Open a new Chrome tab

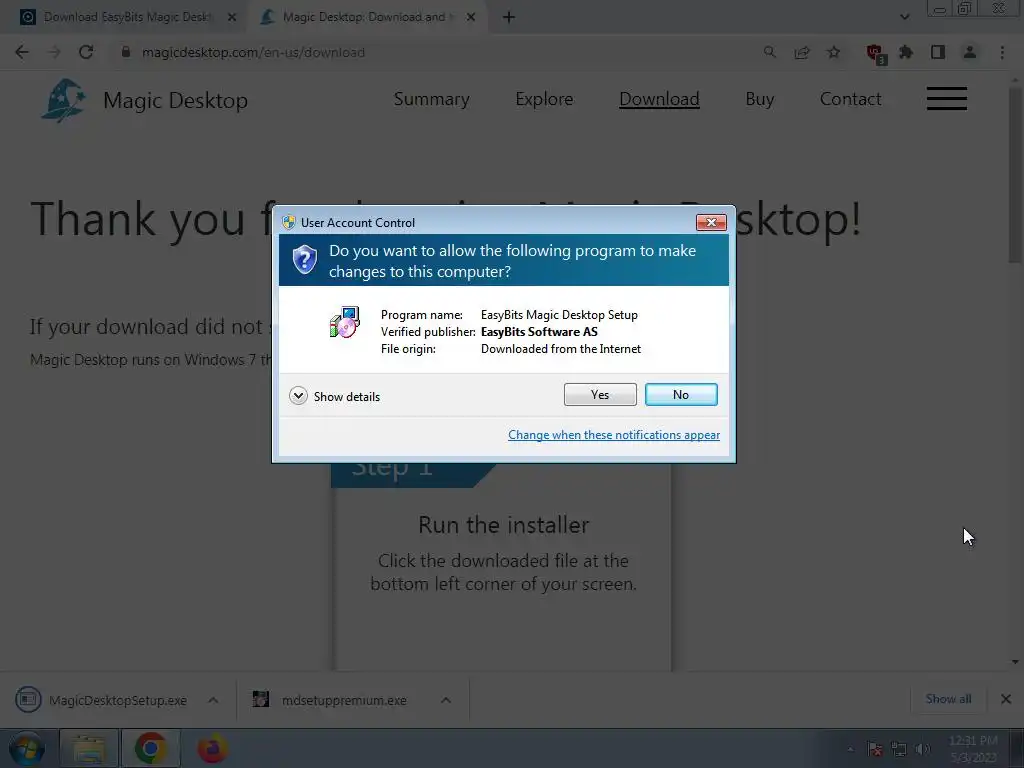(x=509, y=17)
